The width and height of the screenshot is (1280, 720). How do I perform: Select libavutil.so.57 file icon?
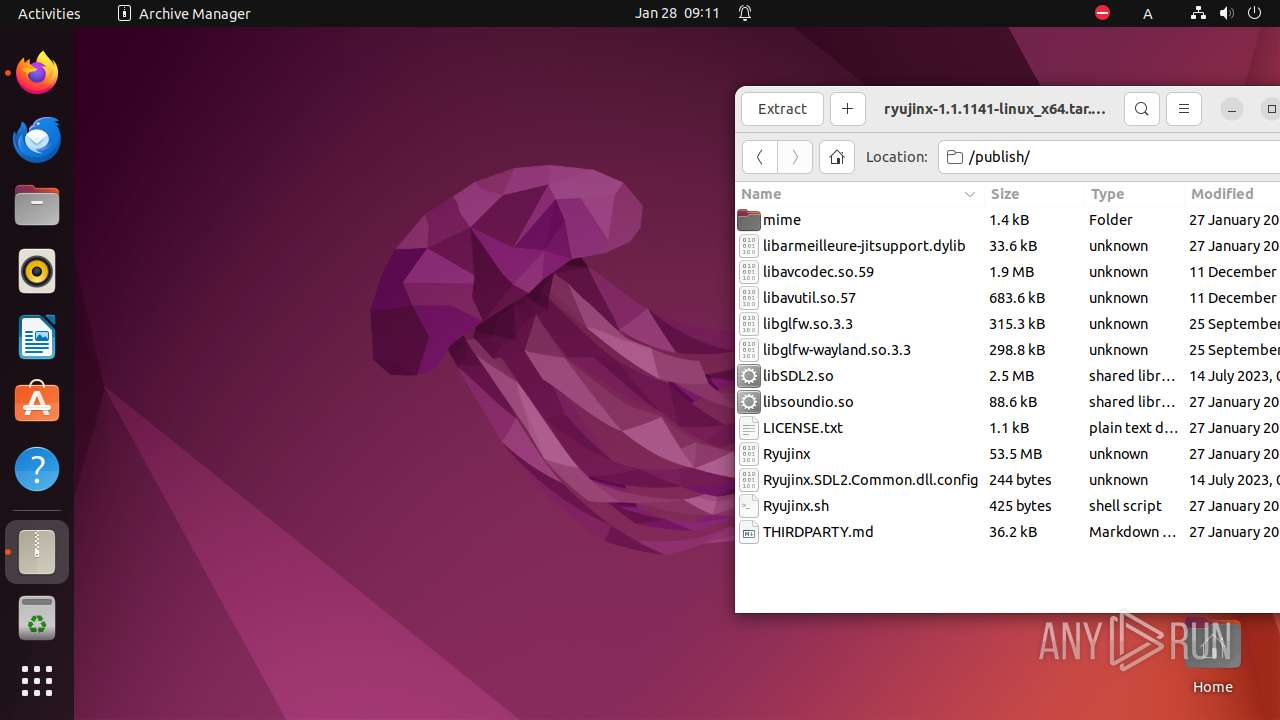tap(749, 298)
